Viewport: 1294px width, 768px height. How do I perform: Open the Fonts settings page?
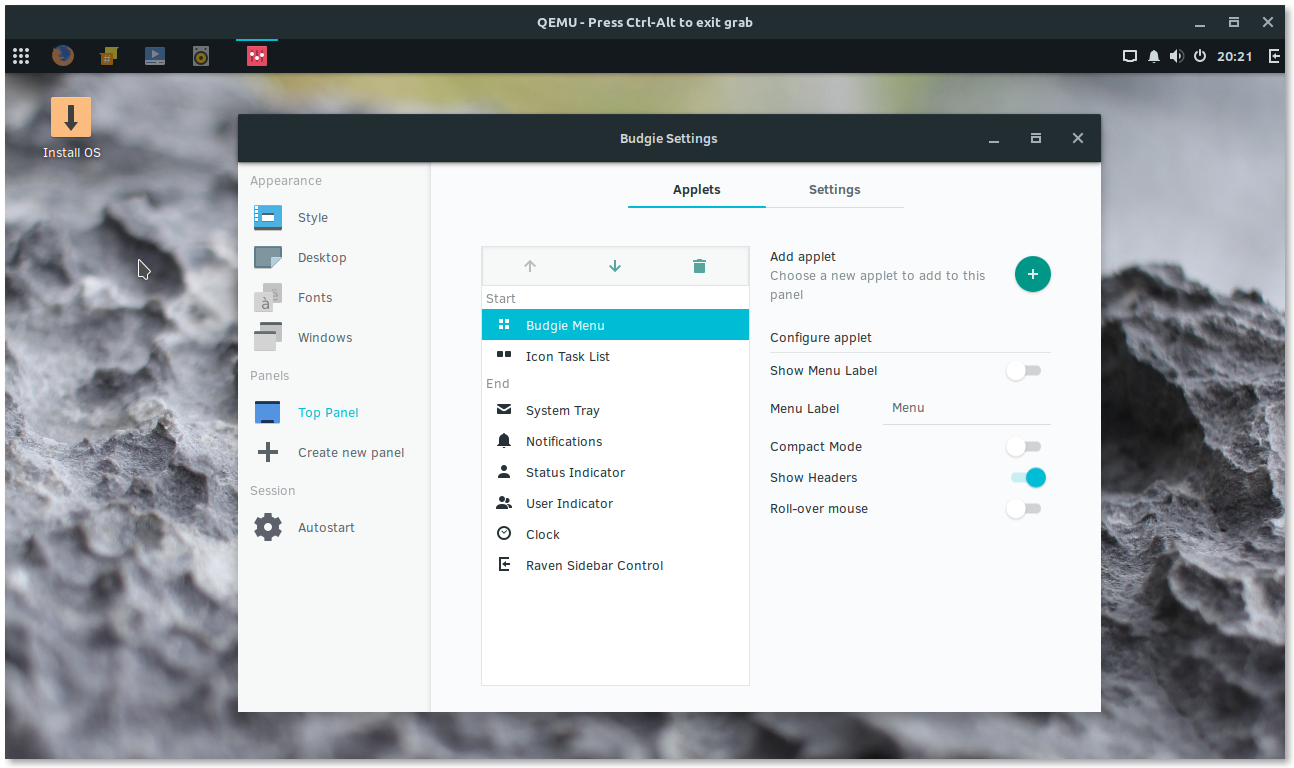coord(334,297)
